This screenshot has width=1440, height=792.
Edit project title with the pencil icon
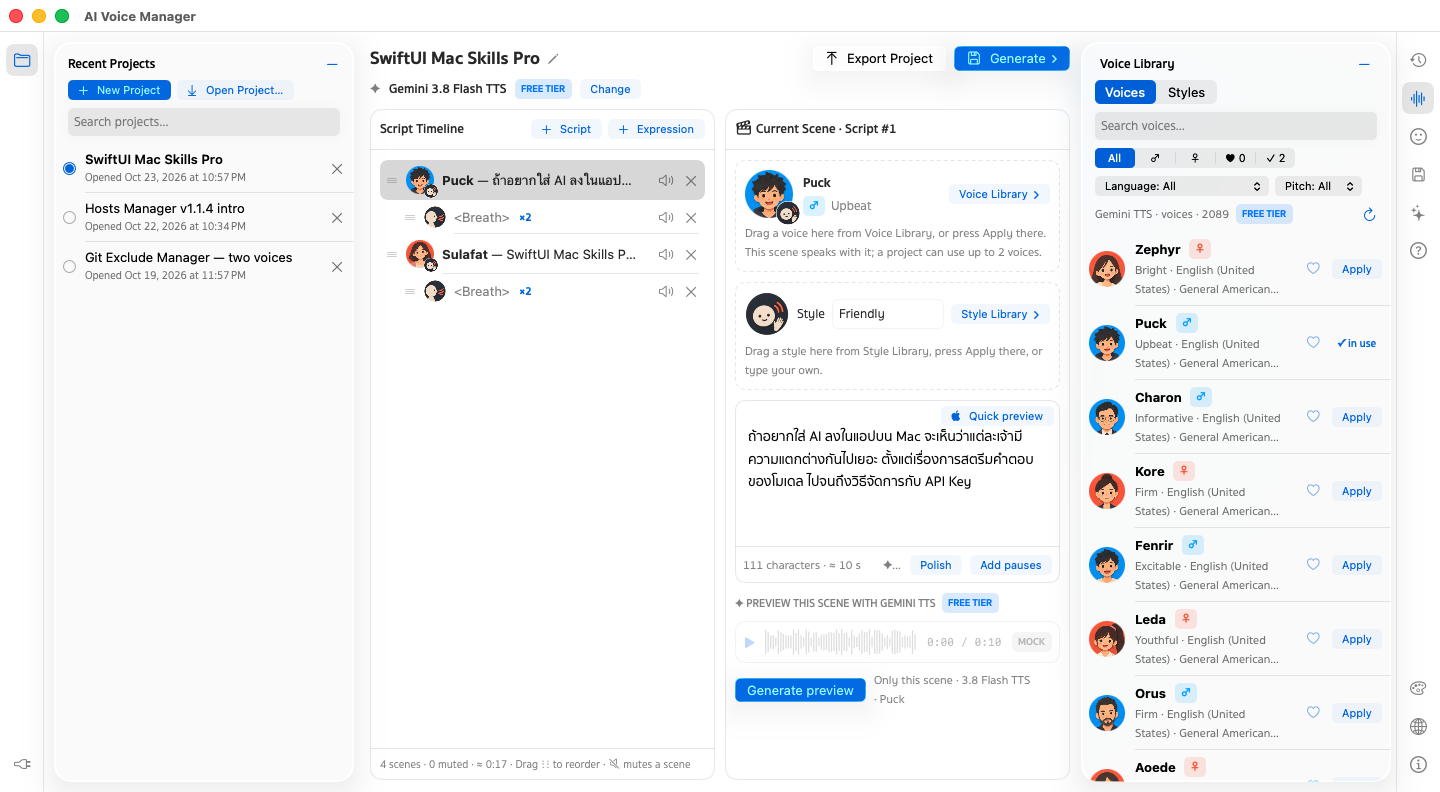pos(554,58)
